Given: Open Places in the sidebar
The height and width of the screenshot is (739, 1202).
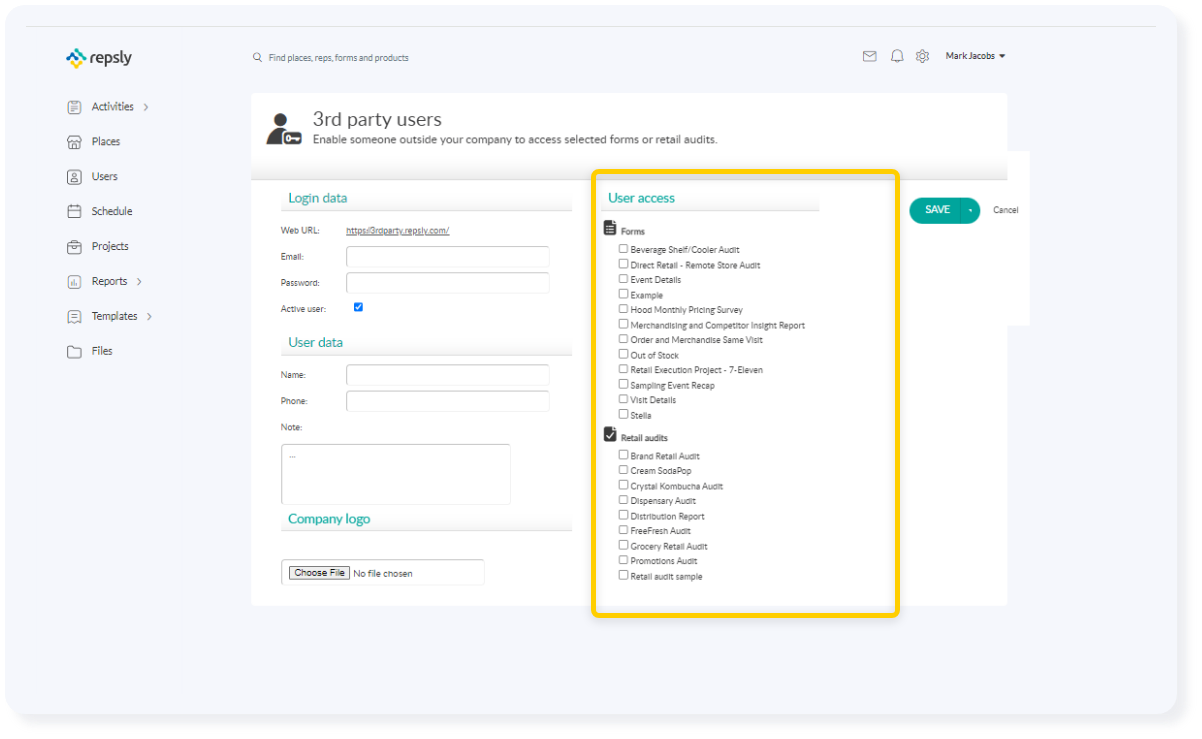Looking at the screenshot, I should 105,142.
